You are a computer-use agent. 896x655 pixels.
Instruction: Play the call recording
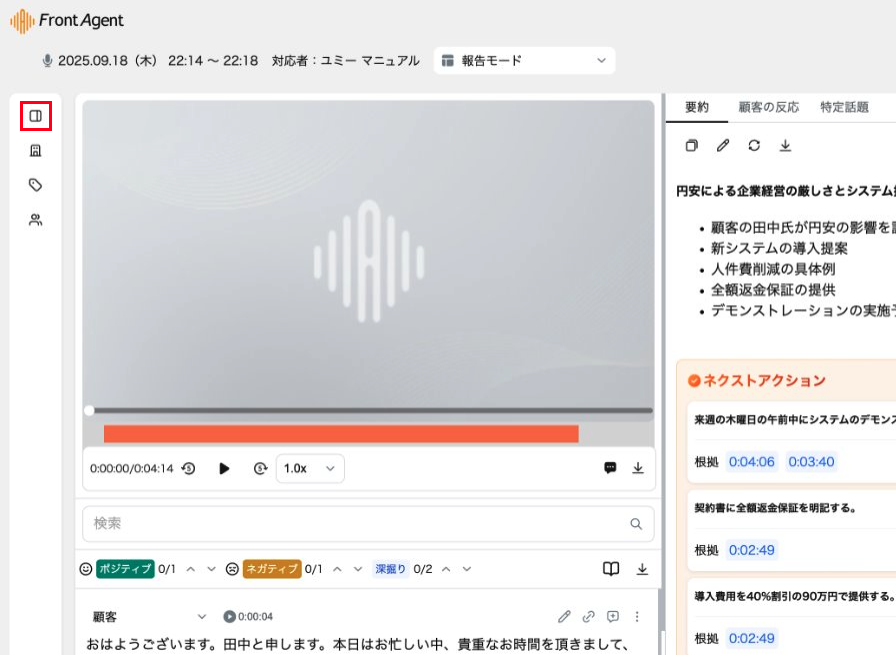click(x=224, y=468)
